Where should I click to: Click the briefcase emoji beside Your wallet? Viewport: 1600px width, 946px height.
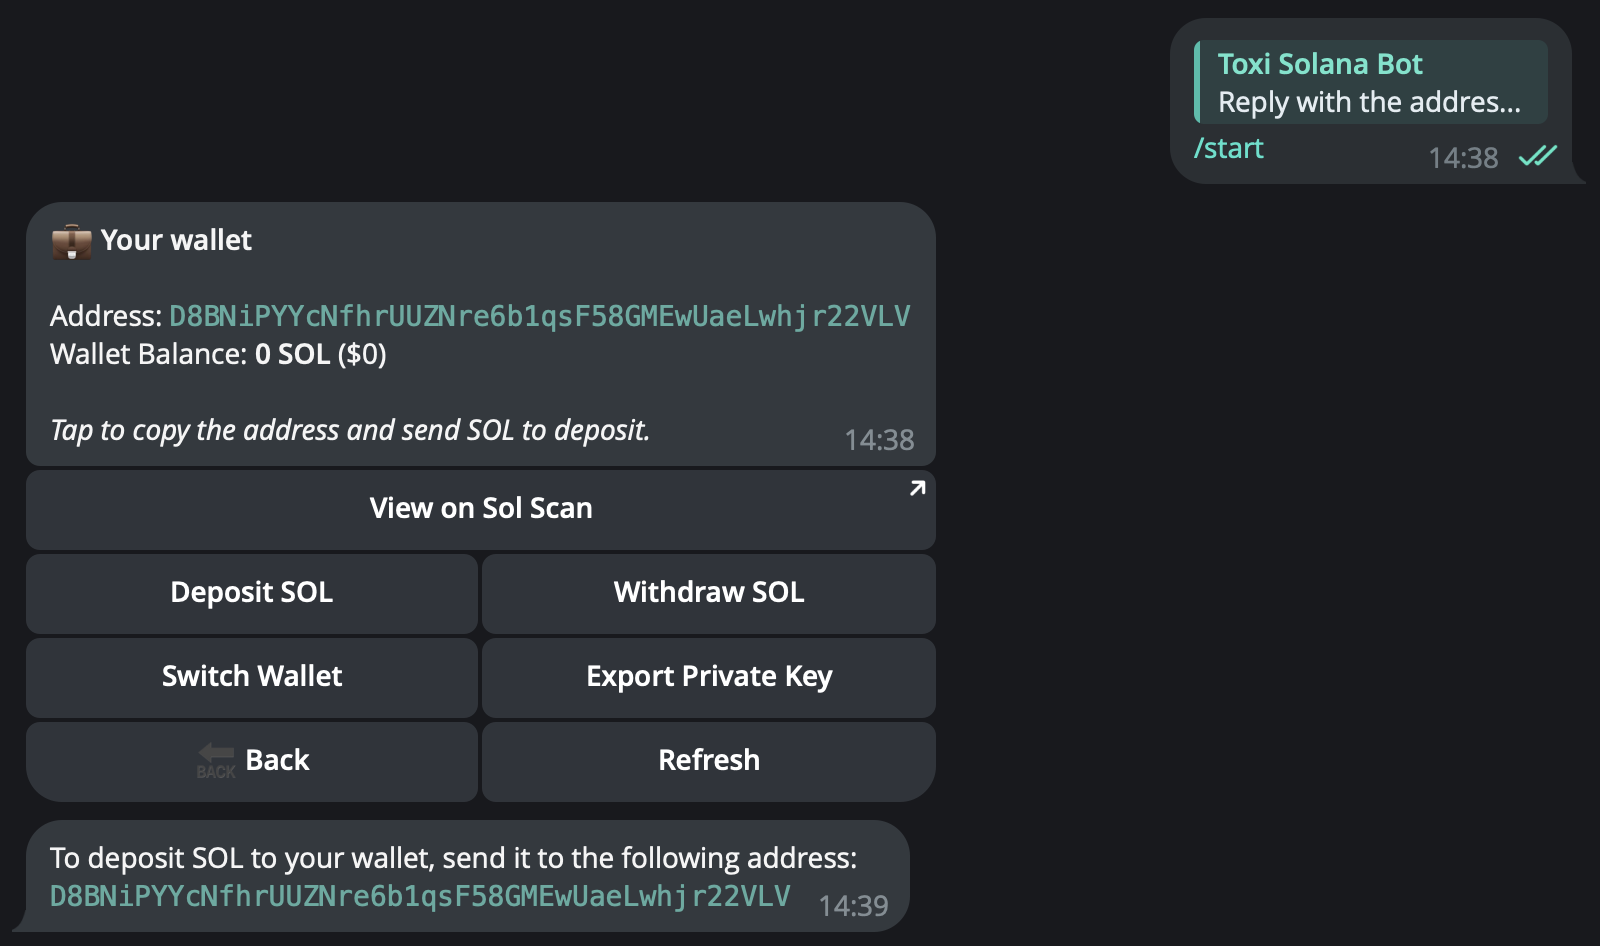(x=71, y=242)
